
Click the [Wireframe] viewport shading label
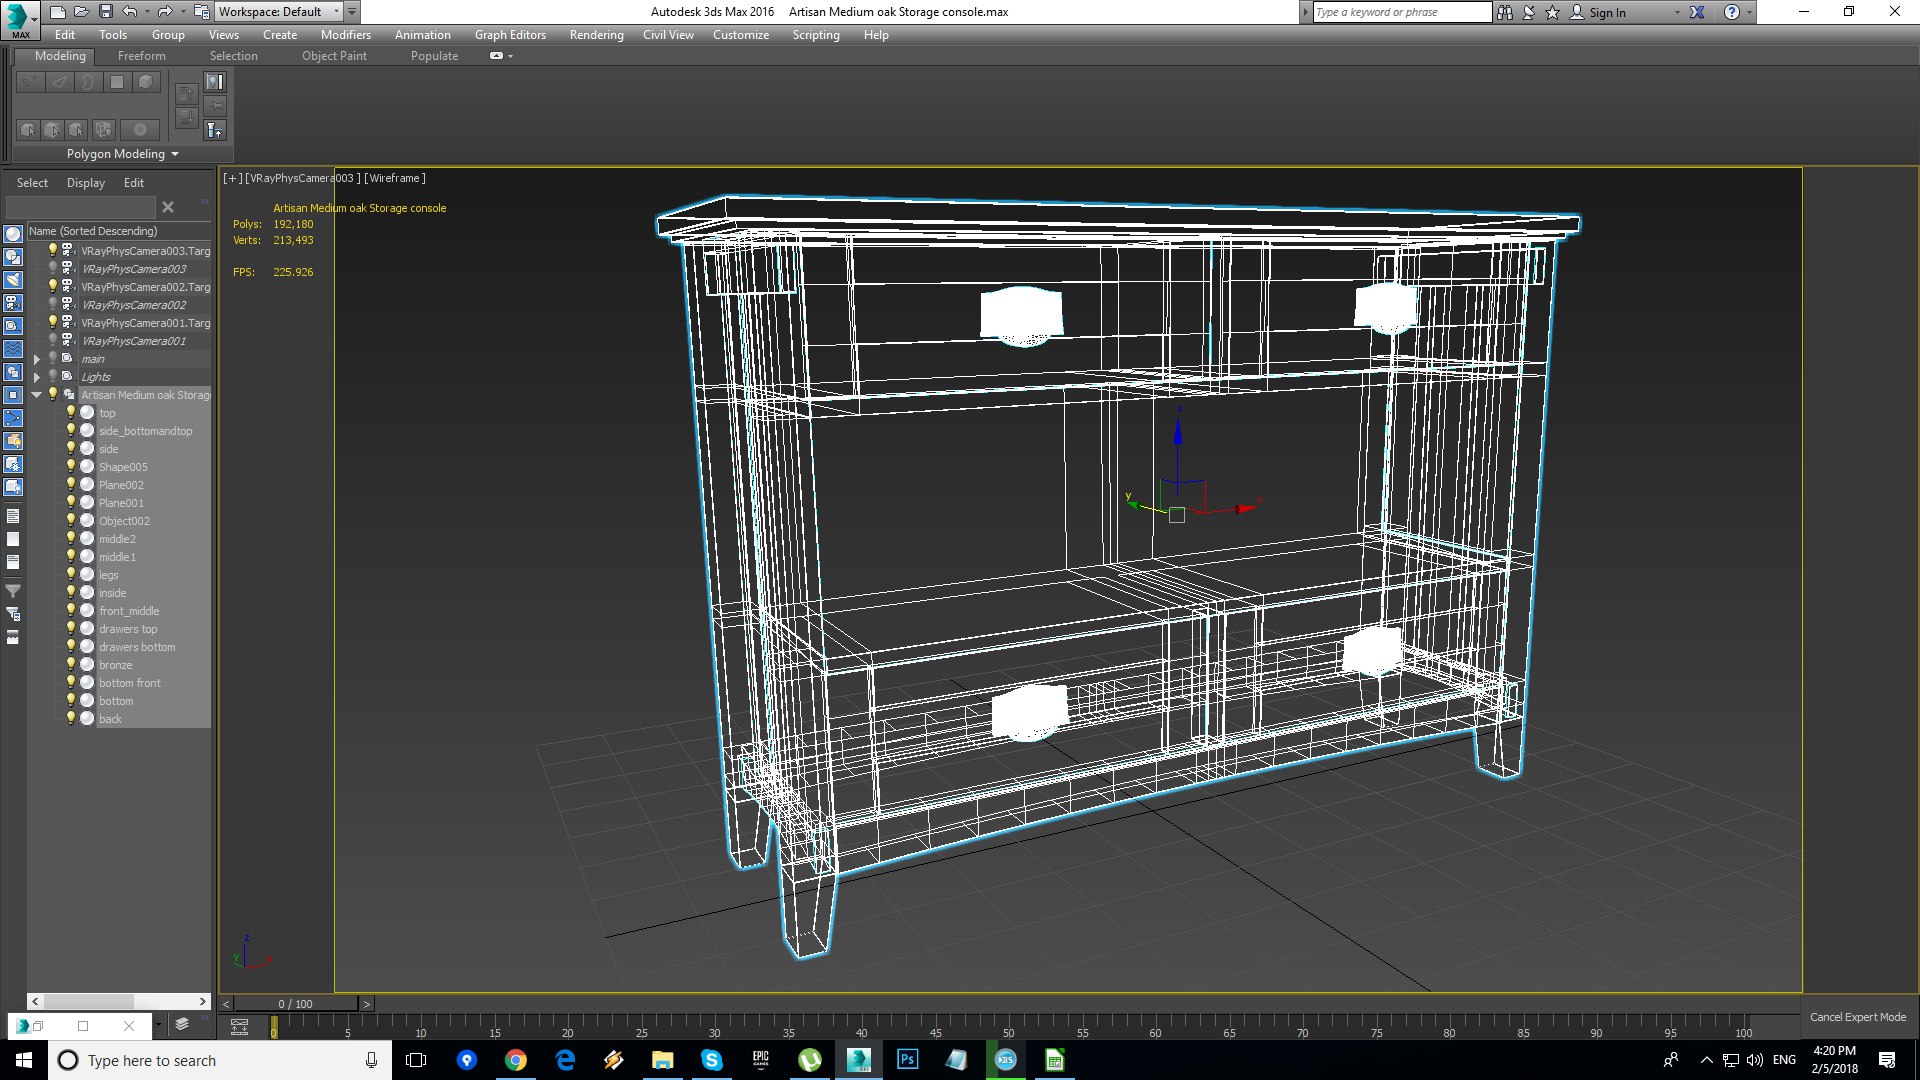point(395,178)
